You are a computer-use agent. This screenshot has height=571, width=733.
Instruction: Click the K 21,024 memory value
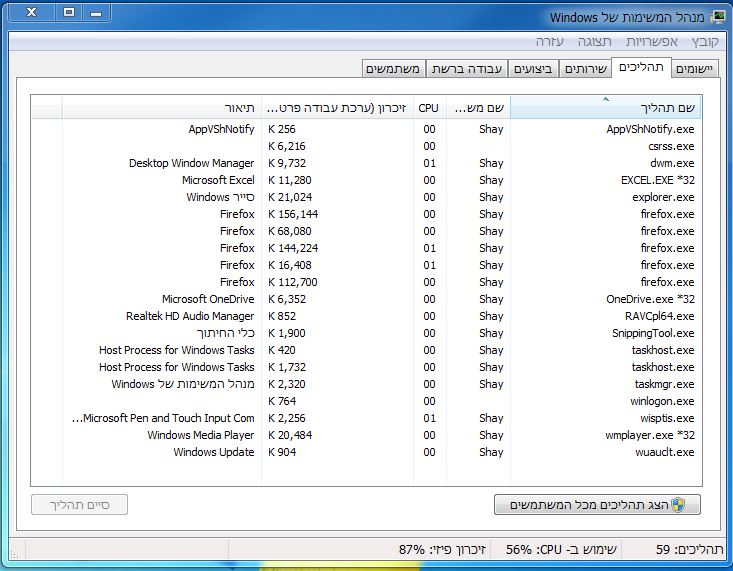click(x=290, y=197)
